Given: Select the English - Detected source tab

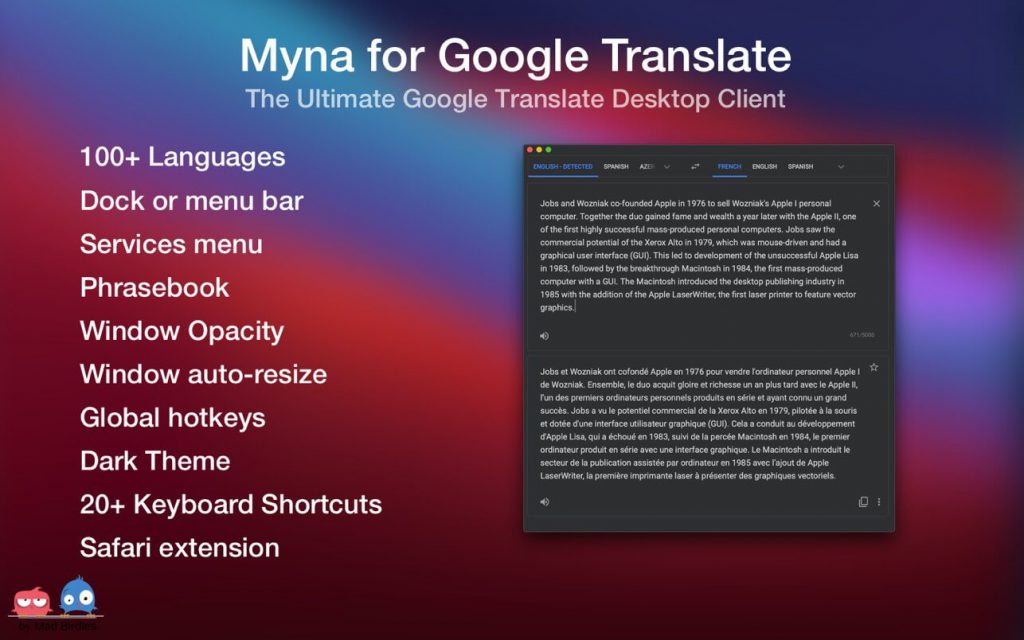Looking at the screenshot, I should [562, 166].
